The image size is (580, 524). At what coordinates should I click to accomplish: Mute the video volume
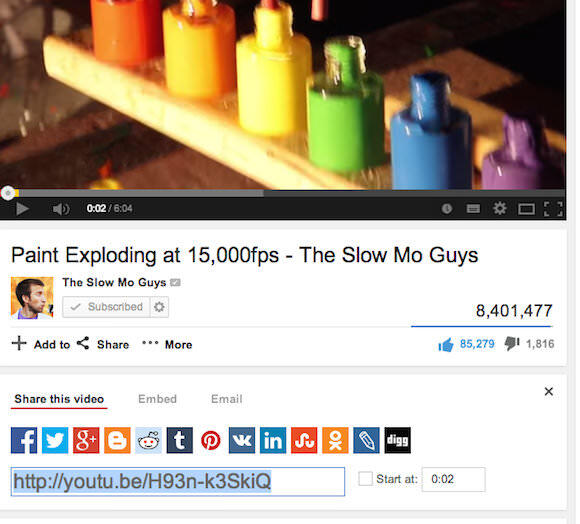(61, 209)
